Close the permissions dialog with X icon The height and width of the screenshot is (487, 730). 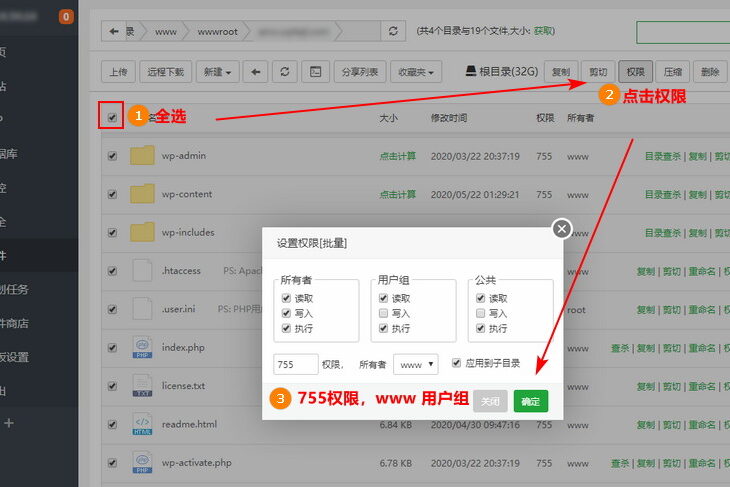click(x=562, y=229)
